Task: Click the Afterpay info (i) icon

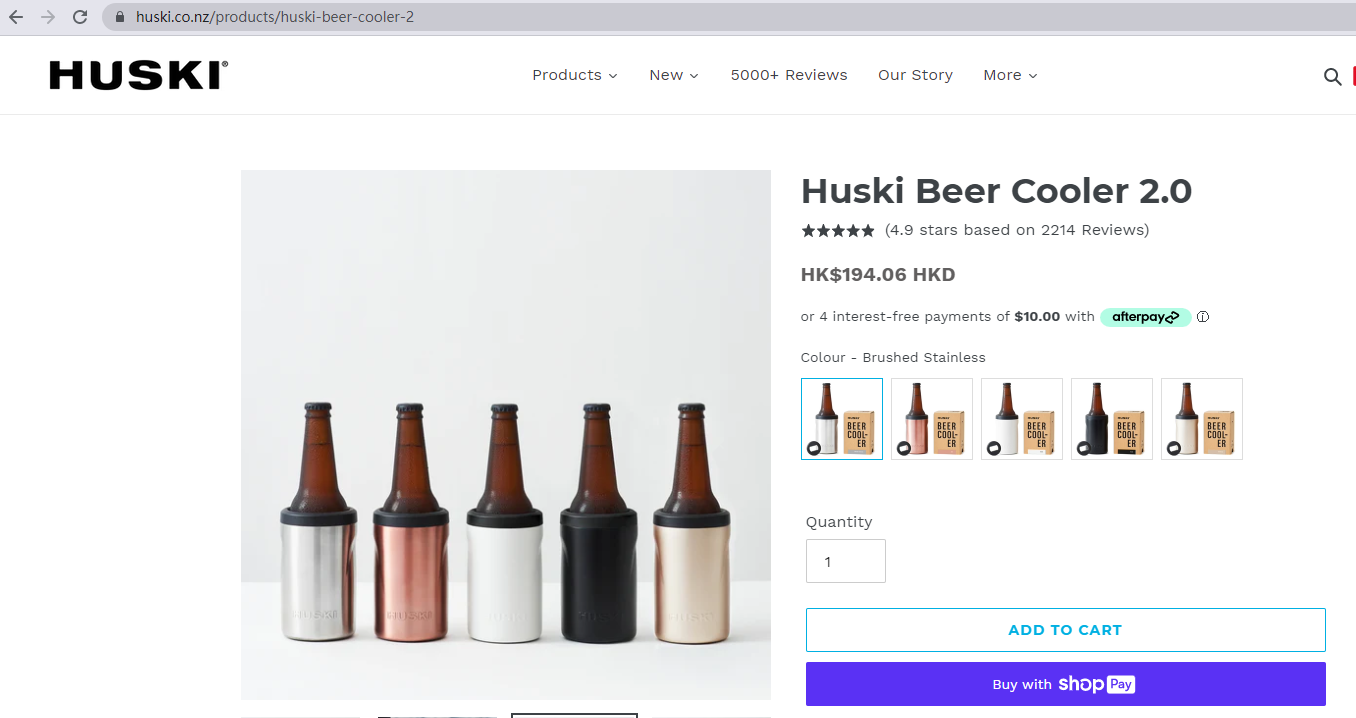Action: [x=1202, y=316]
